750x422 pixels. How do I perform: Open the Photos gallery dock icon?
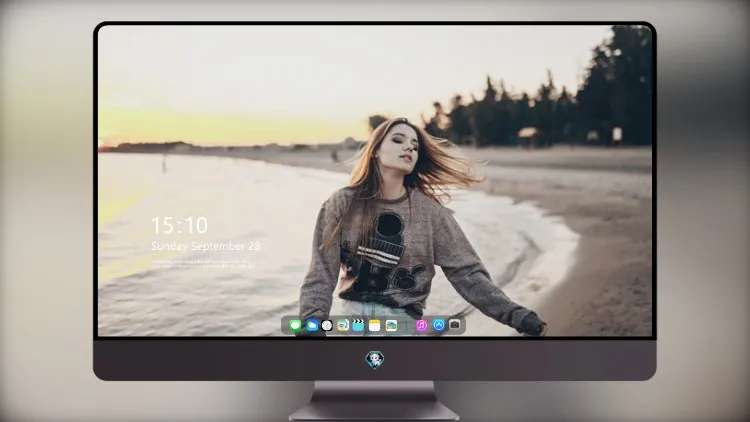tap(391, 326)
